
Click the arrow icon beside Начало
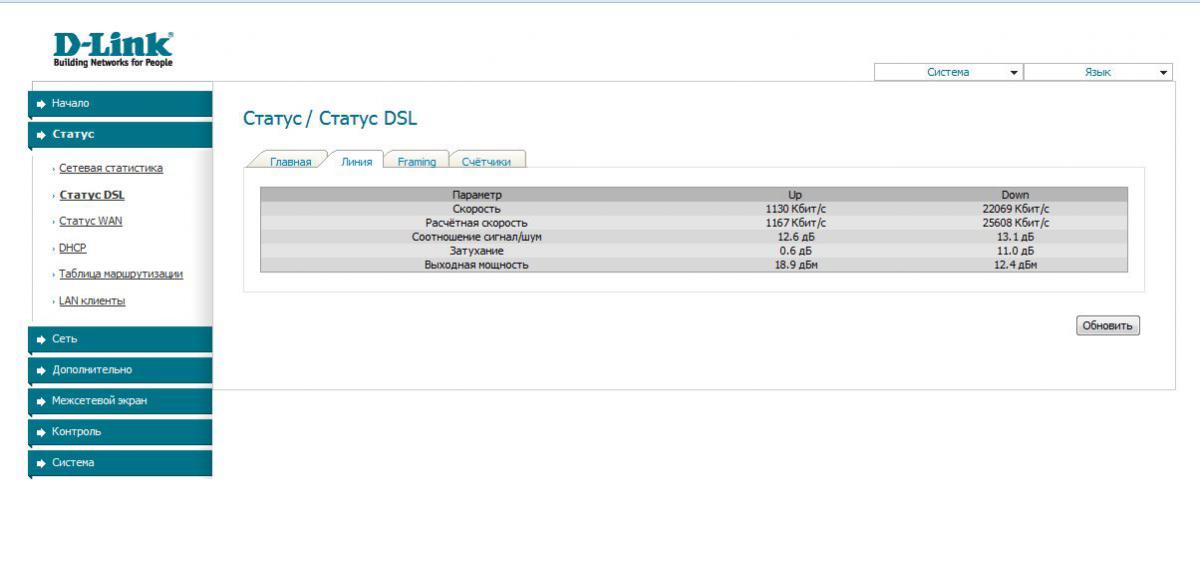41,104
